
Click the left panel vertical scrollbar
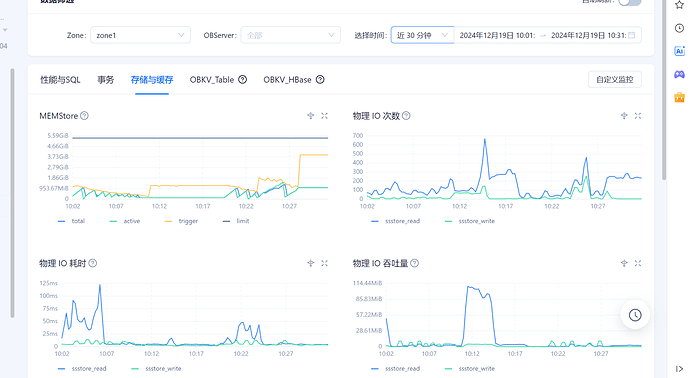tap(12, 193)
